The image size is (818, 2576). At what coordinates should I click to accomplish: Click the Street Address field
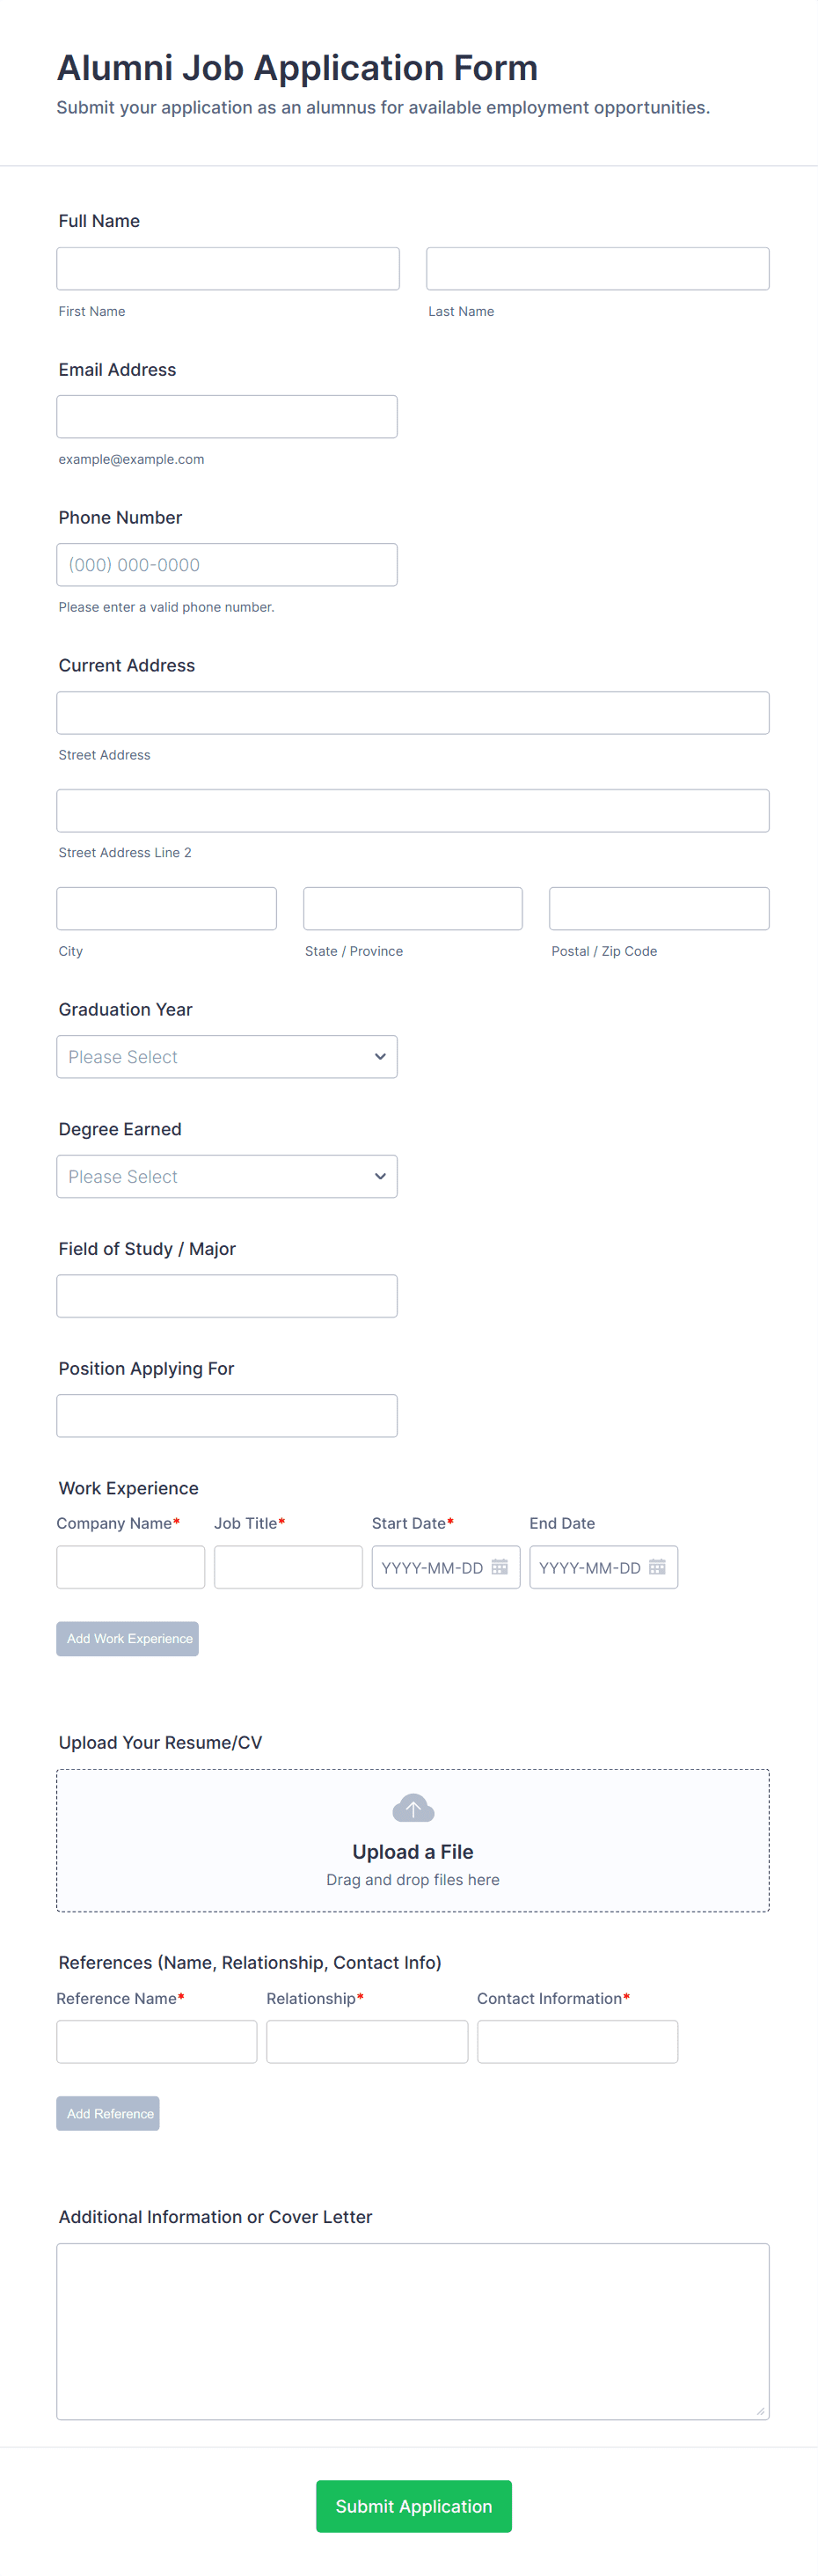coord(412,712)
